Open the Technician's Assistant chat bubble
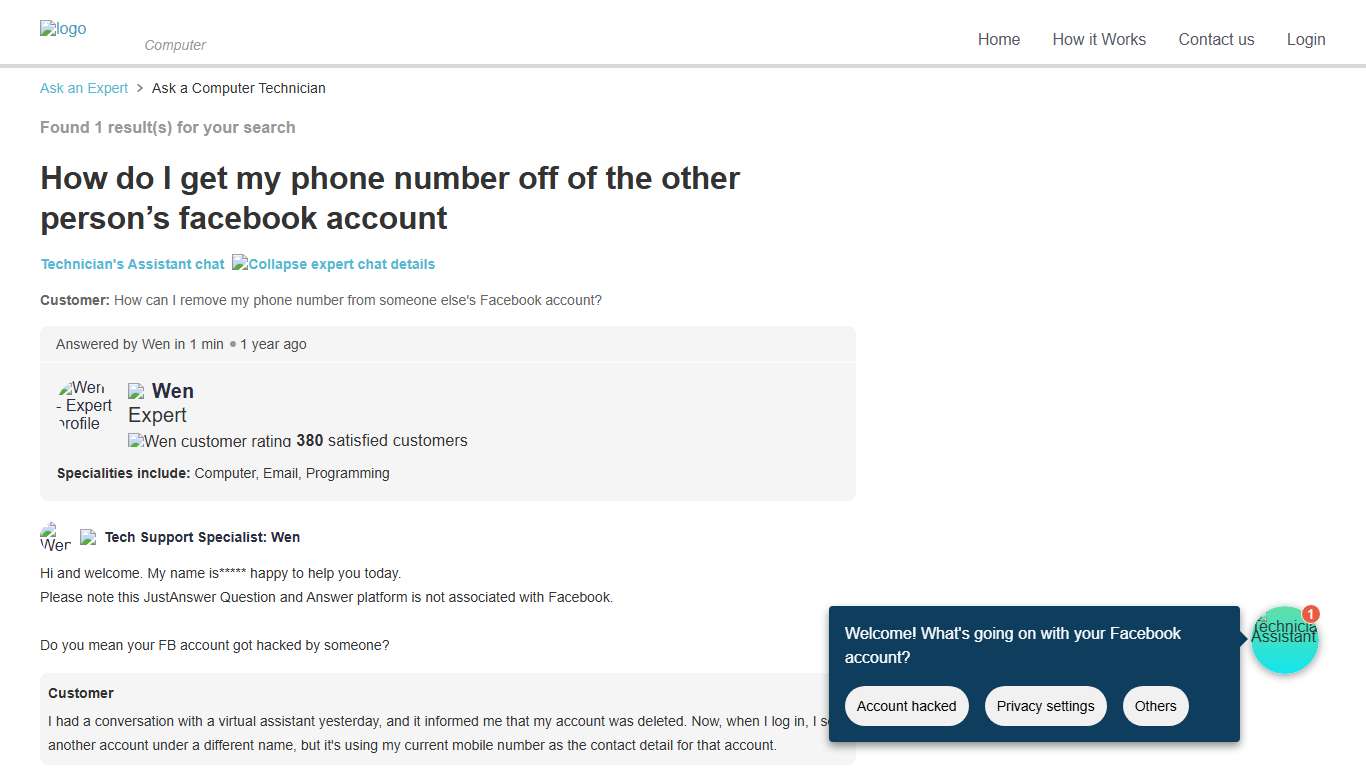The height and width of the screenshot is (768, 1366). [1284, 641]
